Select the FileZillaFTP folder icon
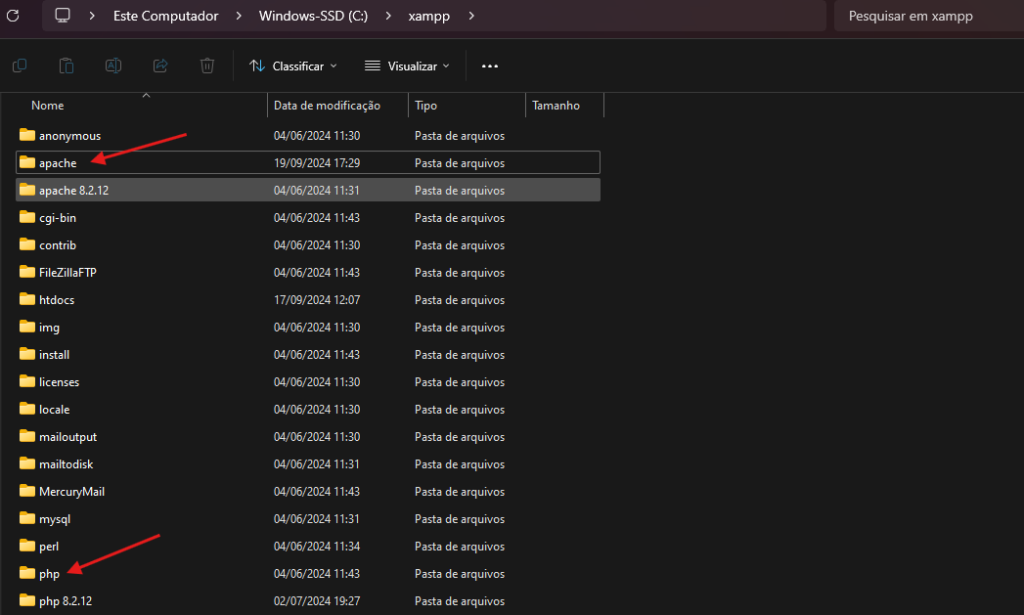This screenshot has height=615, width=1024. [27, 272]
